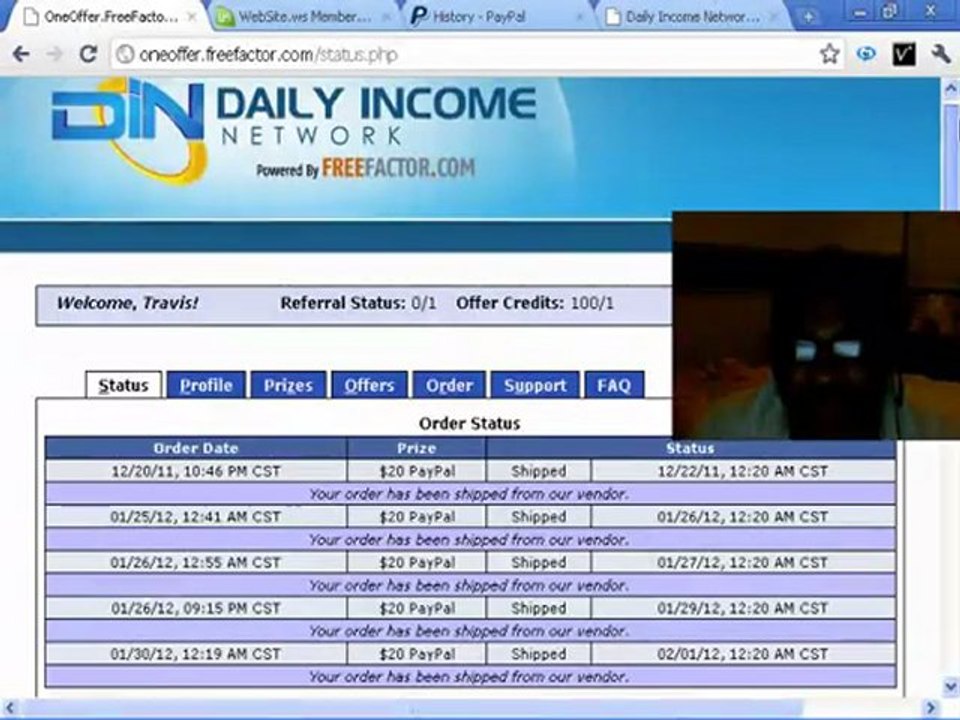Viewport: 960px width, 720px height.
Task: Click $20 PayPal prize in 12/20/11 row
Action: pyautogui.click(x=417, y=471)
